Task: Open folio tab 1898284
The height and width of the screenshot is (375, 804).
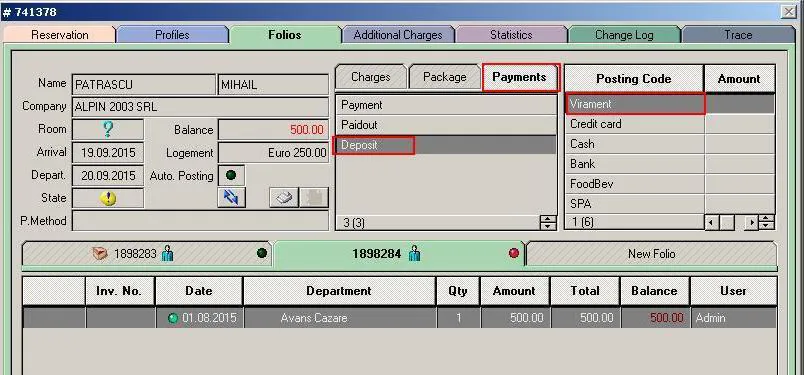Action: [x=399, y=253]
